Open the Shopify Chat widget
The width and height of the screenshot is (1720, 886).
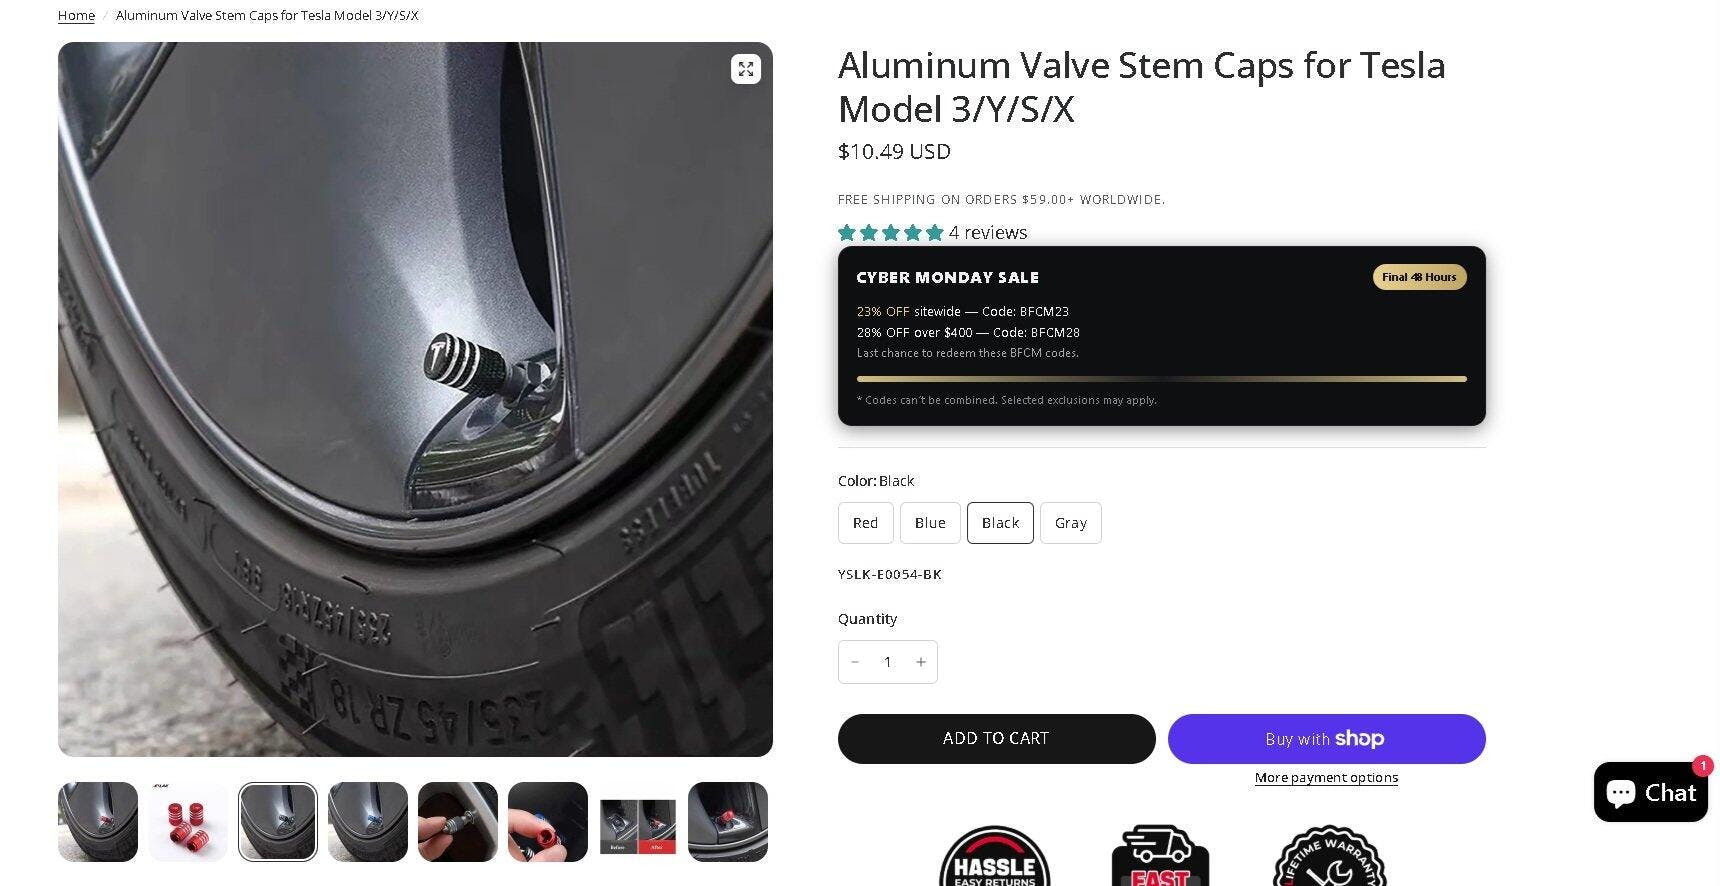(x=1650, y=792)
